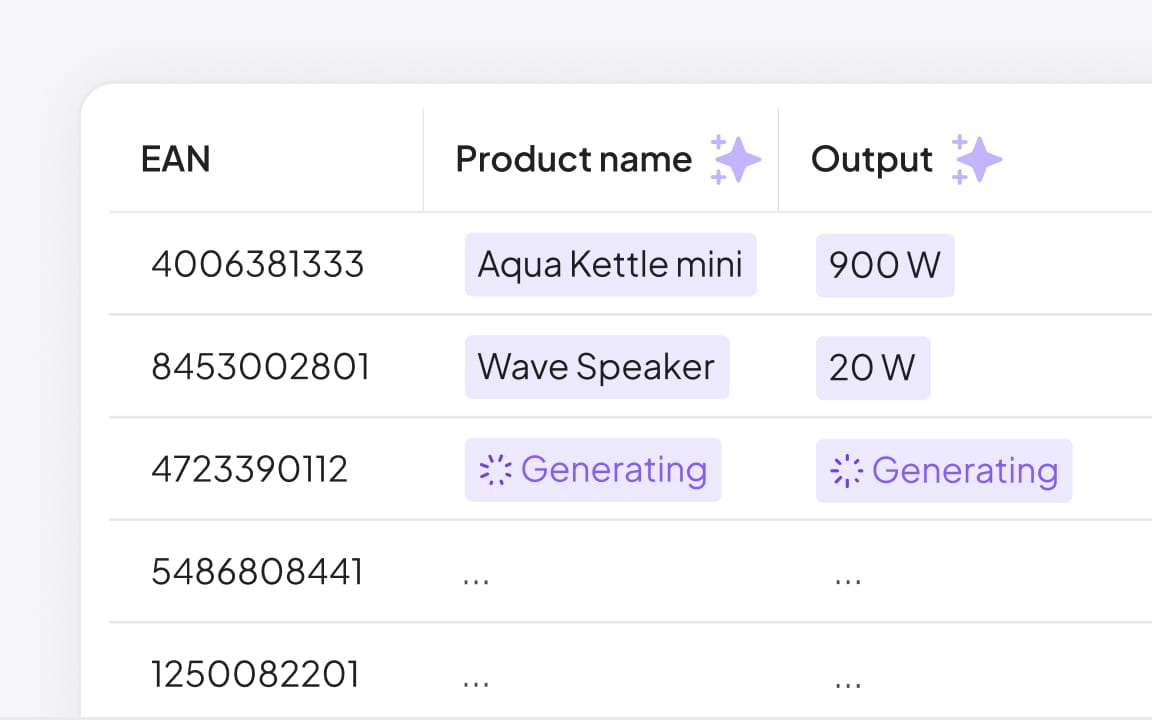Click the spinner icon in Product name Generating chip
Screen dimensions: 1152x720
point(495,470)
